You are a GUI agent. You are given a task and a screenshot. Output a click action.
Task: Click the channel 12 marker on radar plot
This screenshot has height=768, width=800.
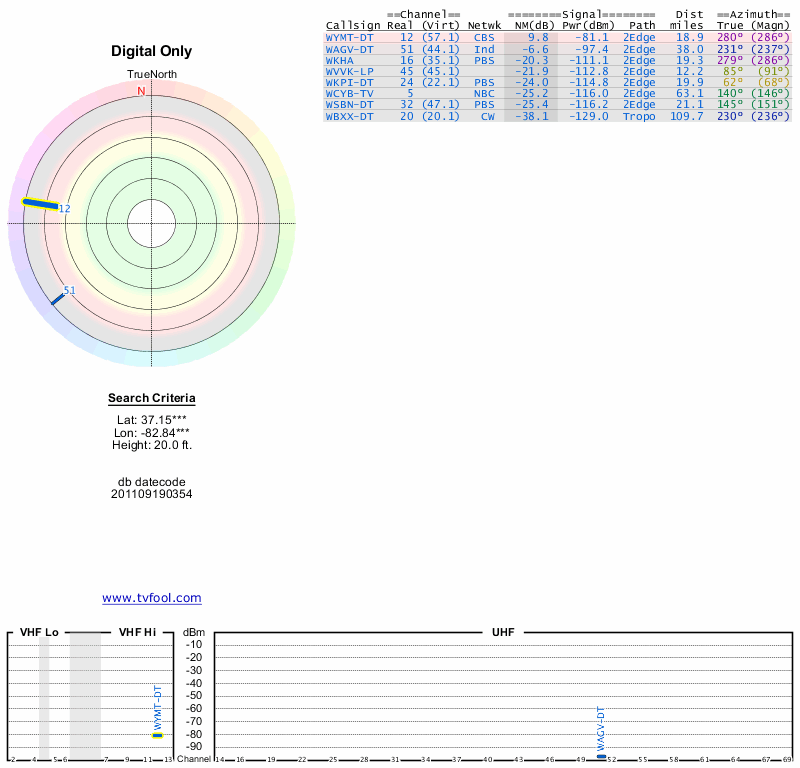tap(40, 204)
